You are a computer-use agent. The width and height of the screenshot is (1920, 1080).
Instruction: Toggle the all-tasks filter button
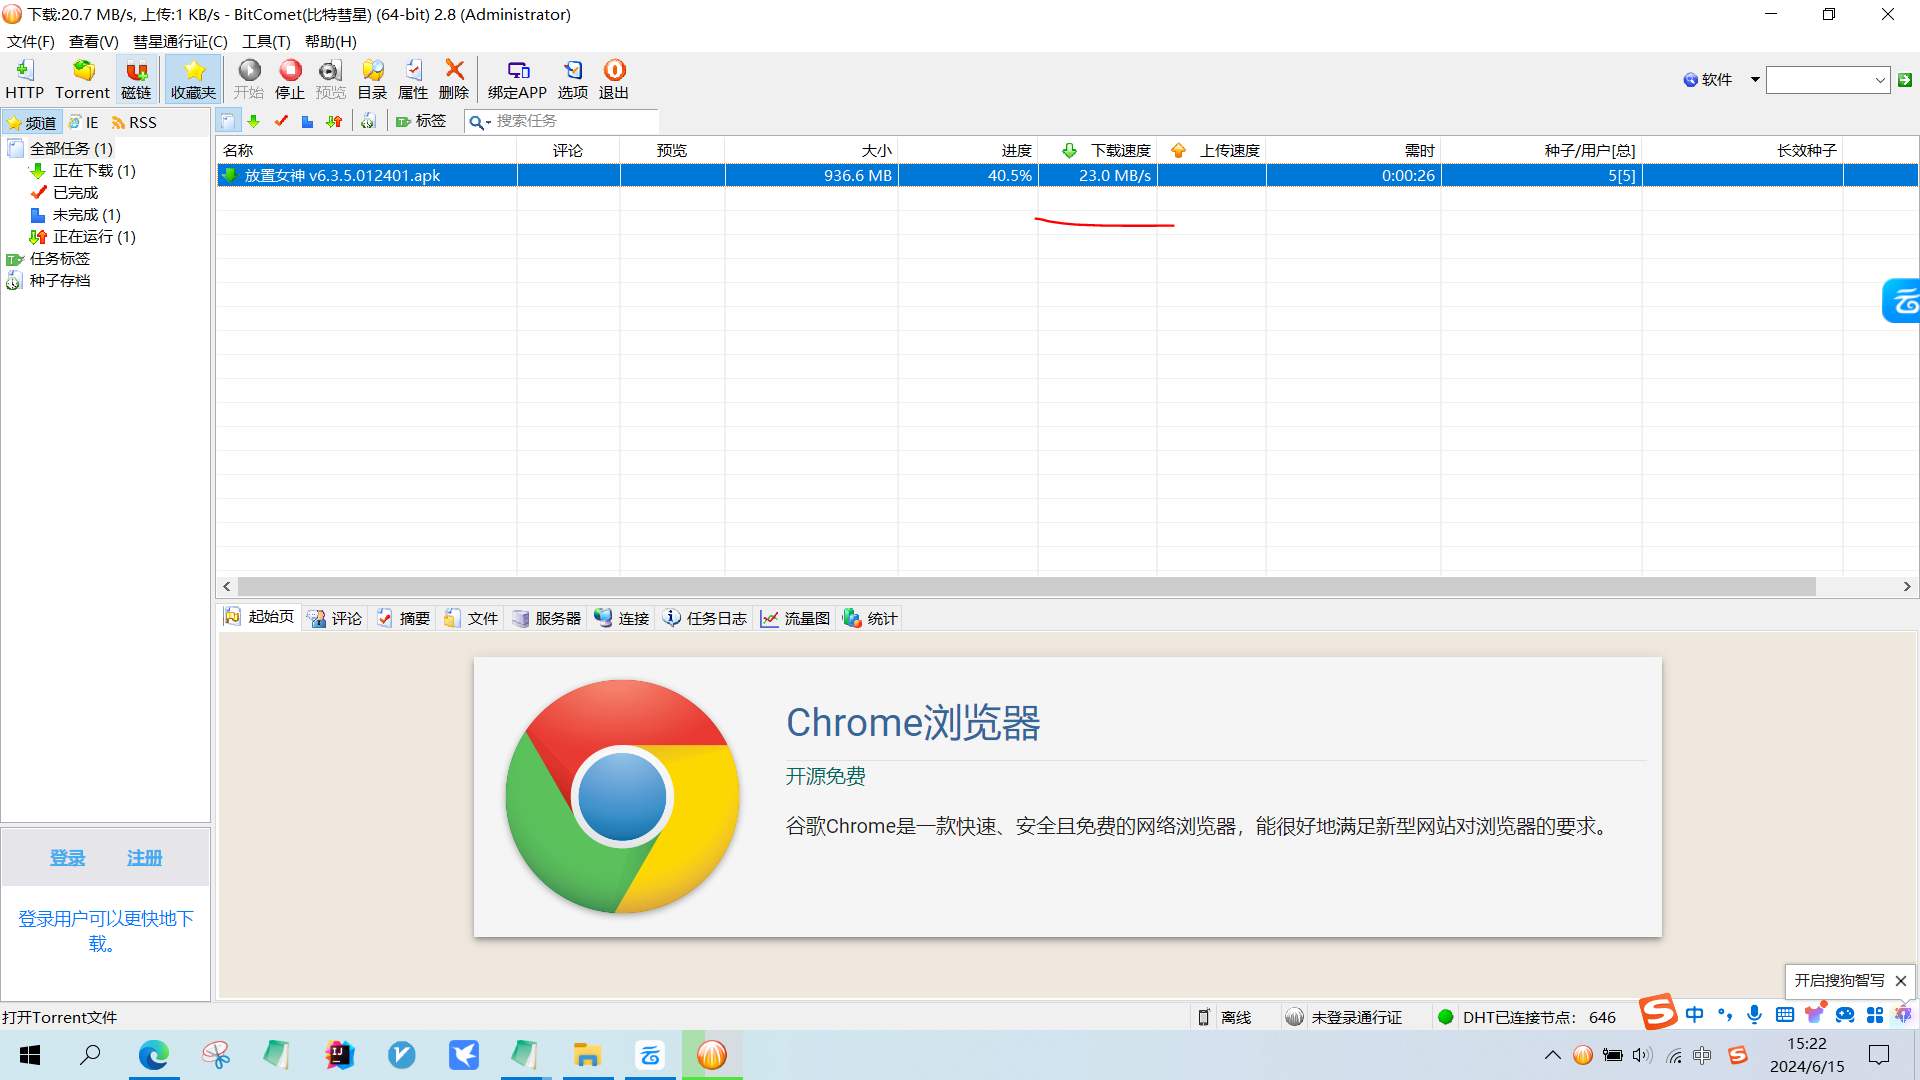[x=228, y=121]
